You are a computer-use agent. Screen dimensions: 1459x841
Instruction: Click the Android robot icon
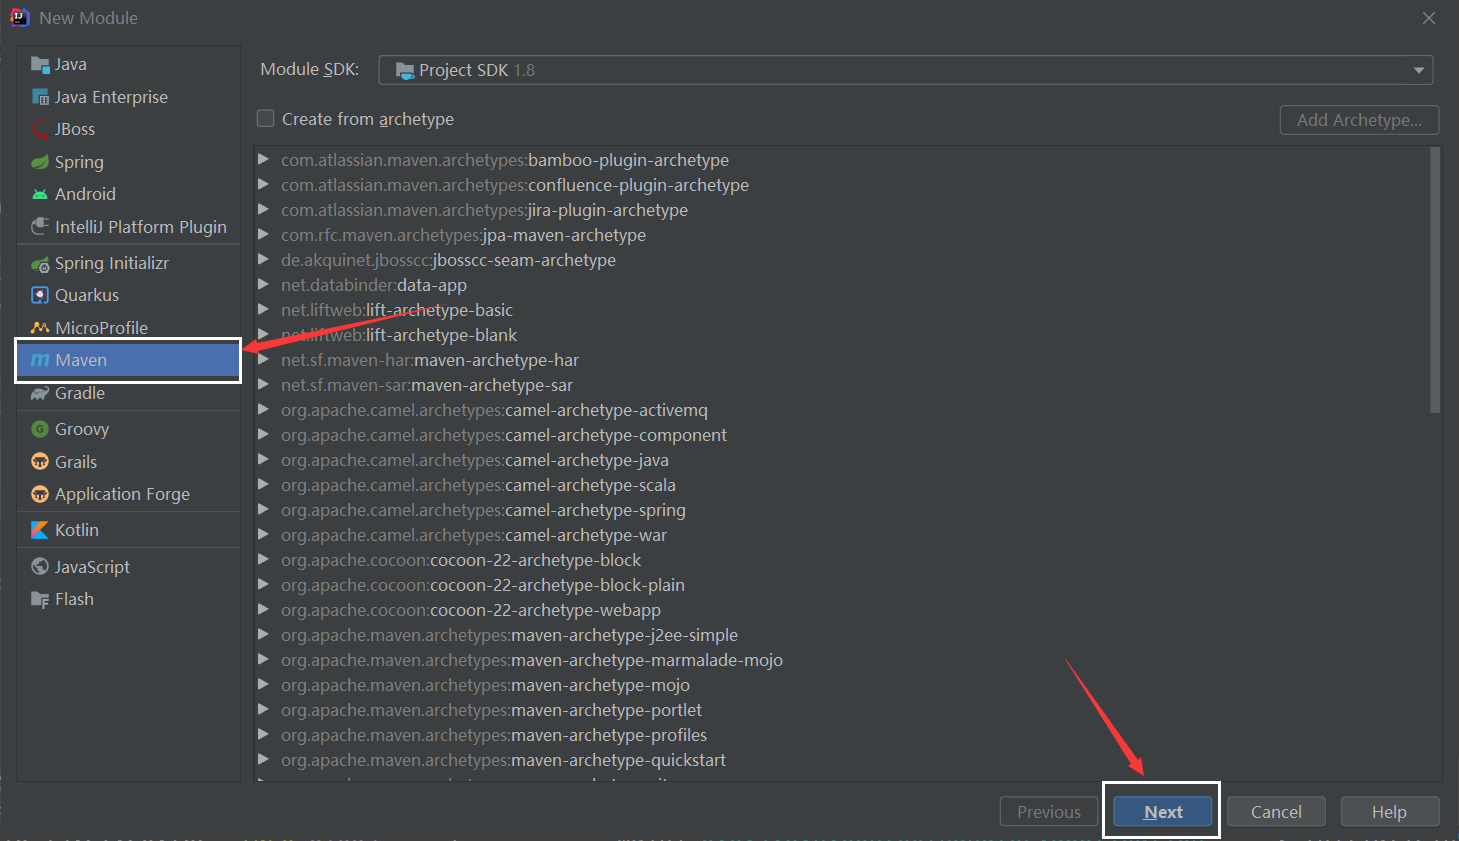40,194
